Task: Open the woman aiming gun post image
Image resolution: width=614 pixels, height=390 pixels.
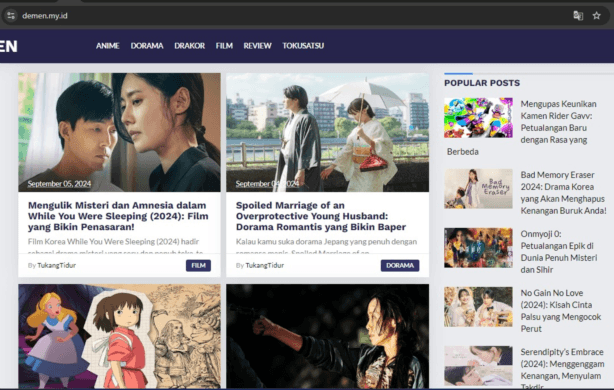Action: click(x=327, y=336)
